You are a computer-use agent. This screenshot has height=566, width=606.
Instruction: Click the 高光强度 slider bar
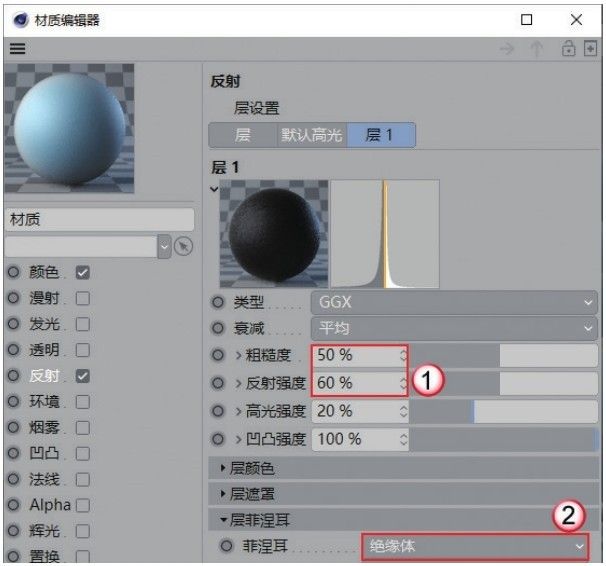[504, 411]
